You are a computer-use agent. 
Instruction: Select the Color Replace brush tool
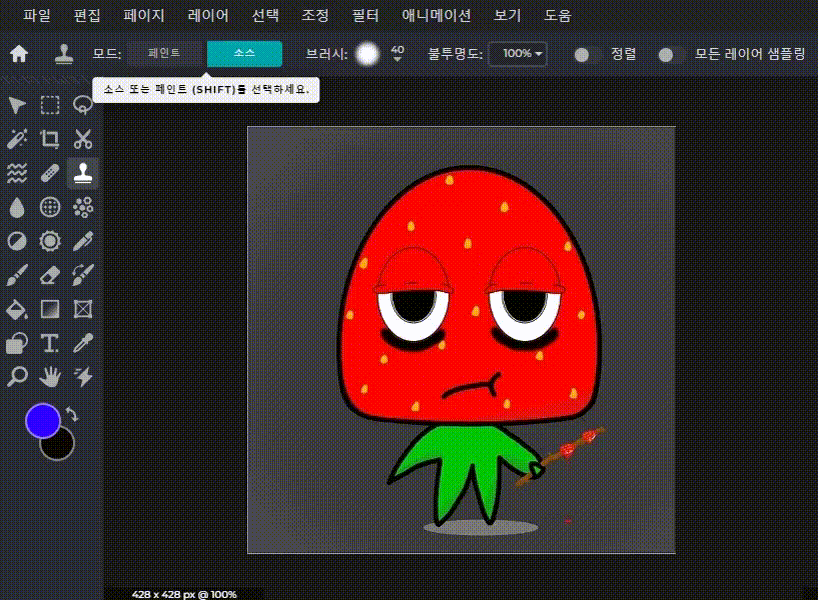point(83,275)
